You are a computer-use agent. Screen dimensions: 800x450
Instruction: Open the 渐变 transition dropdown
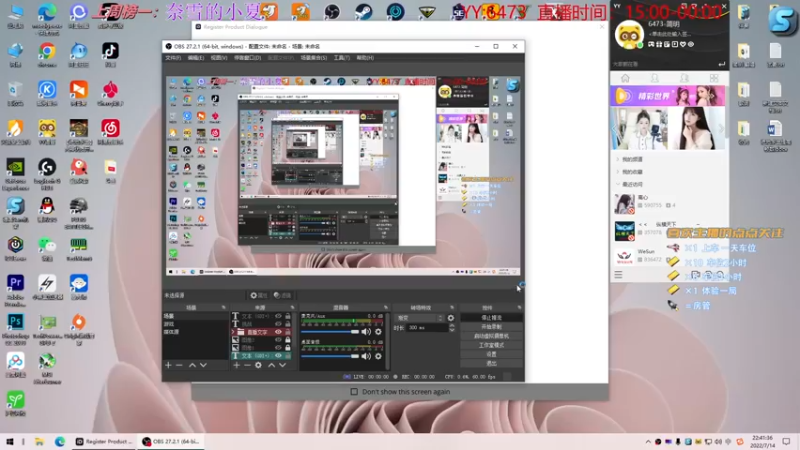[x=419, y=318]
